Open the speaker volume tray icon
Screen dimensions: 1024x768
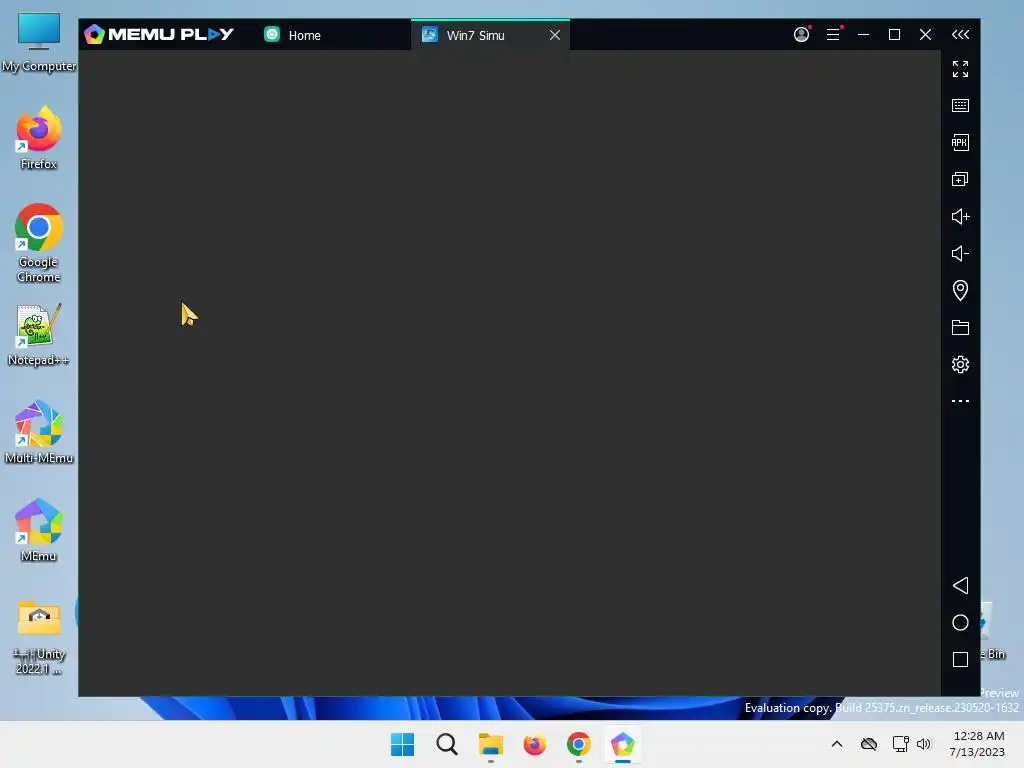[923, 744]
